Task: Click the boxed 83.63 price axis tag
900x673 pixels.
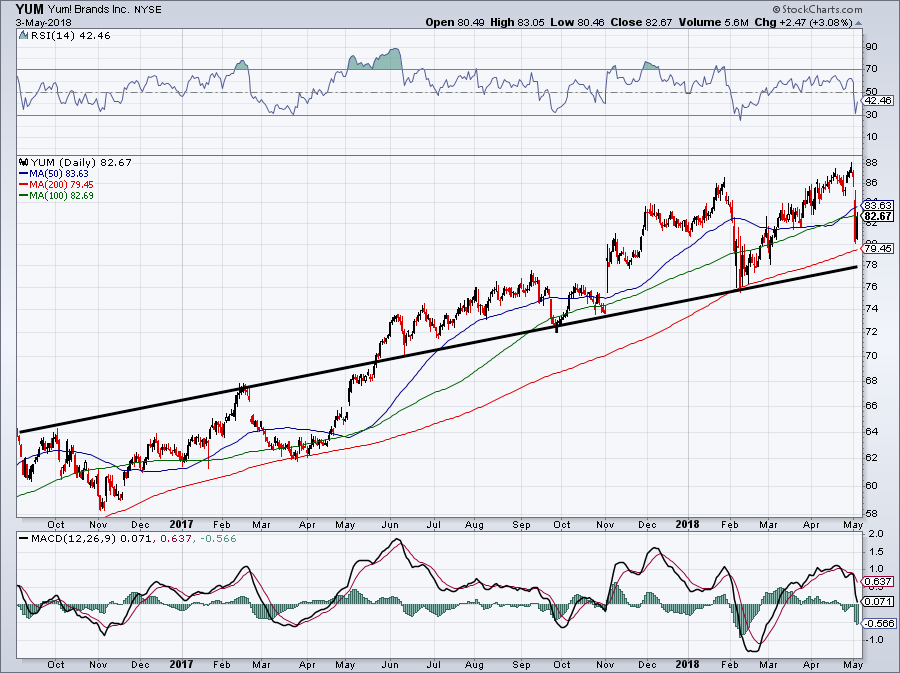Action: [x=878, y=205]
